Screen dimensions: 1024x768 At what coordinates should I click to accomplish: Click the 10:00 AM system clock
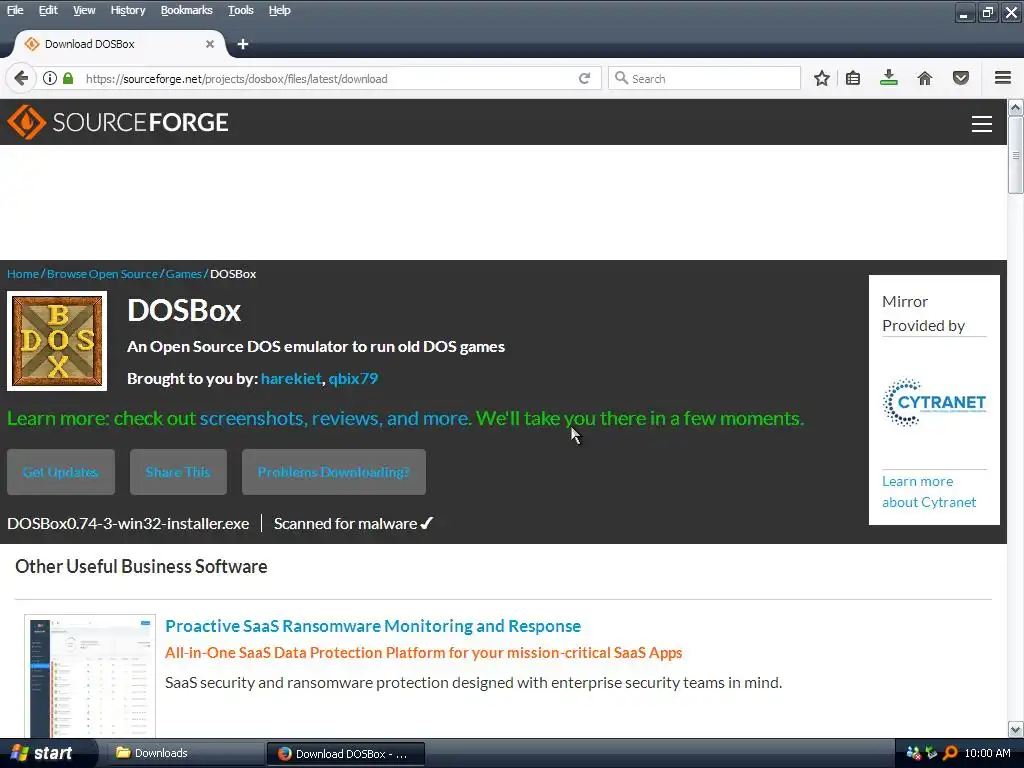click(987, 753)
